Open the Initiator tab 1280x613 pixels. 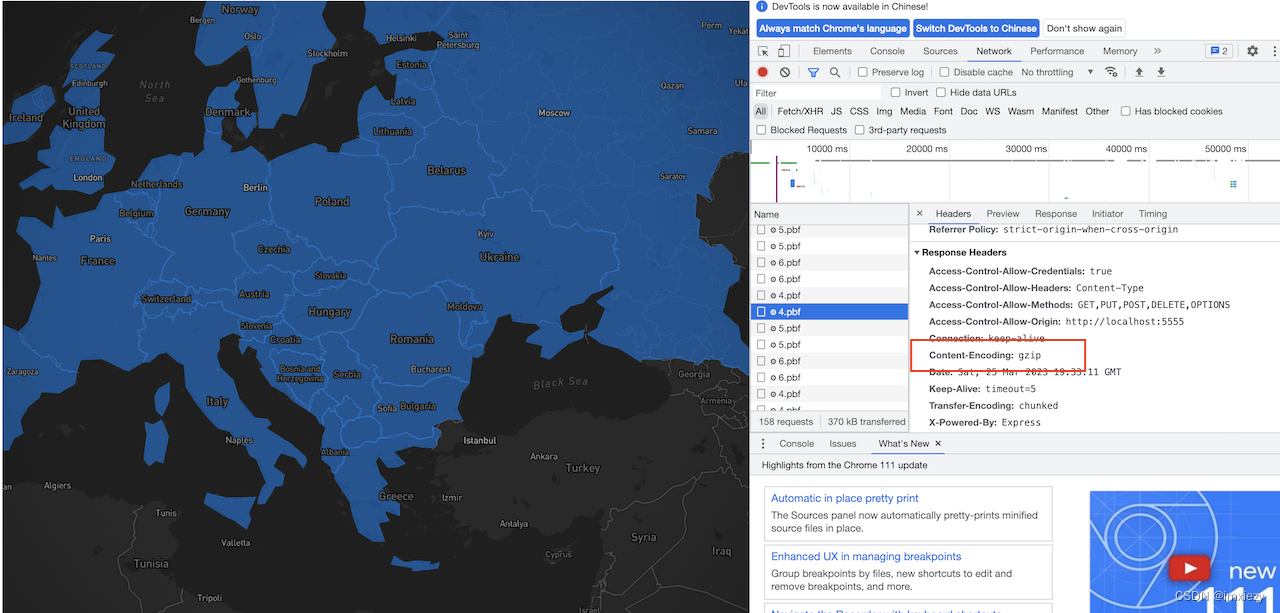click(x=1107, y=213)
